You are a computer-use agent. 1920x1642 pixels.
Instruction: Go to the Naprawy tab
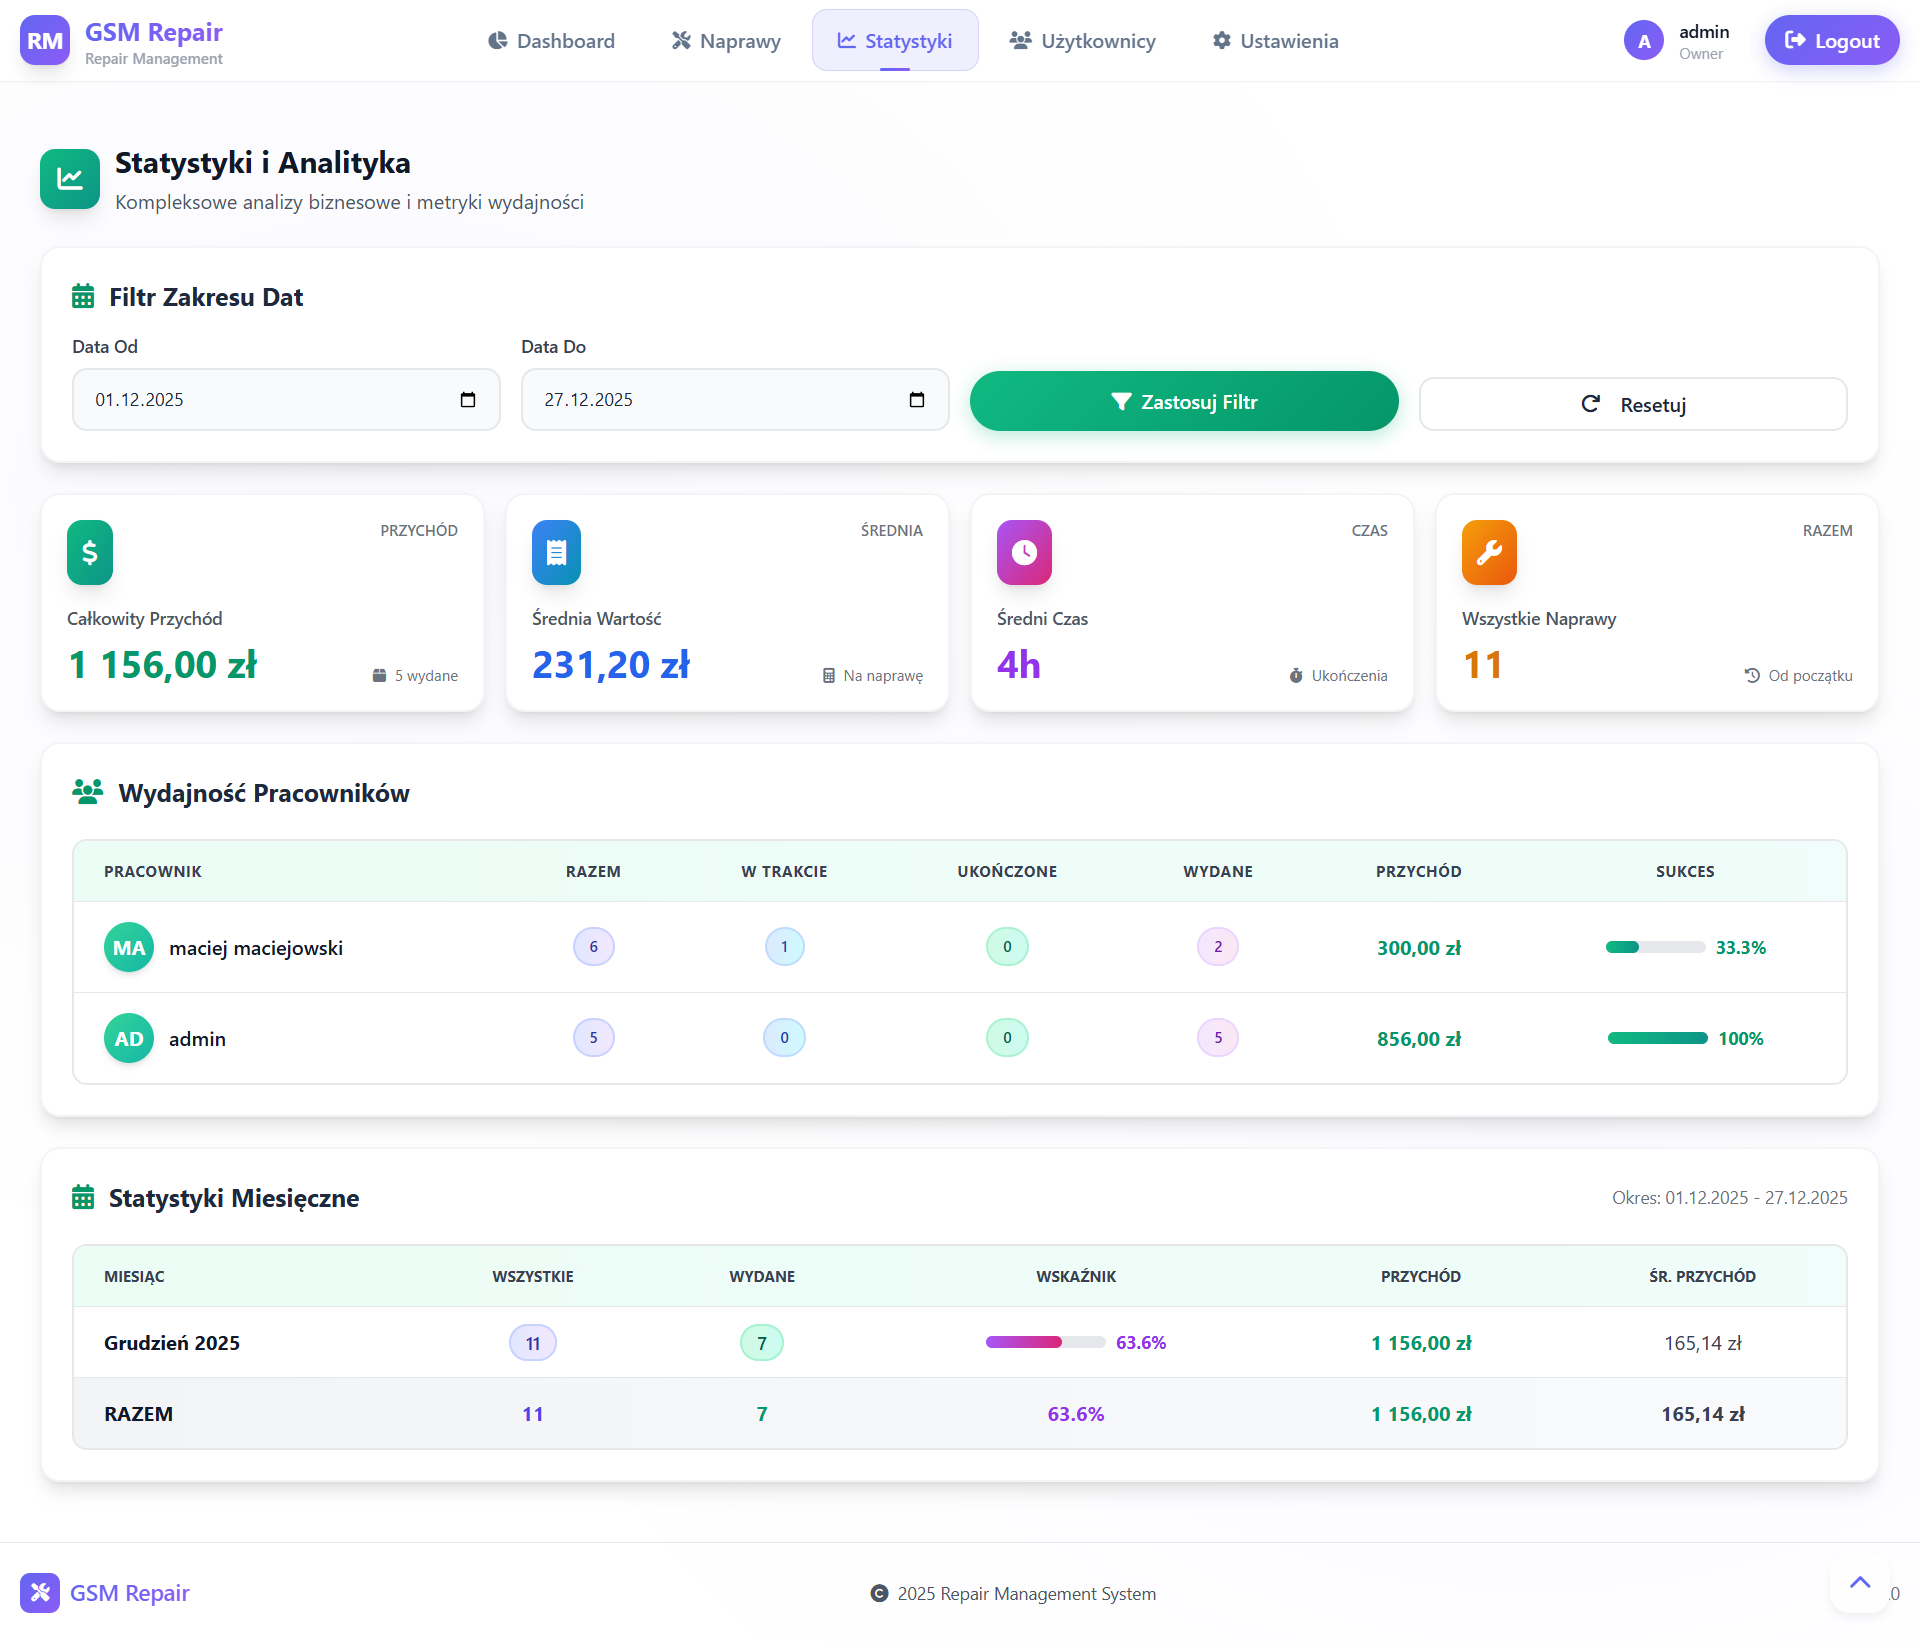pyautogui.click(x=726, y=41)
